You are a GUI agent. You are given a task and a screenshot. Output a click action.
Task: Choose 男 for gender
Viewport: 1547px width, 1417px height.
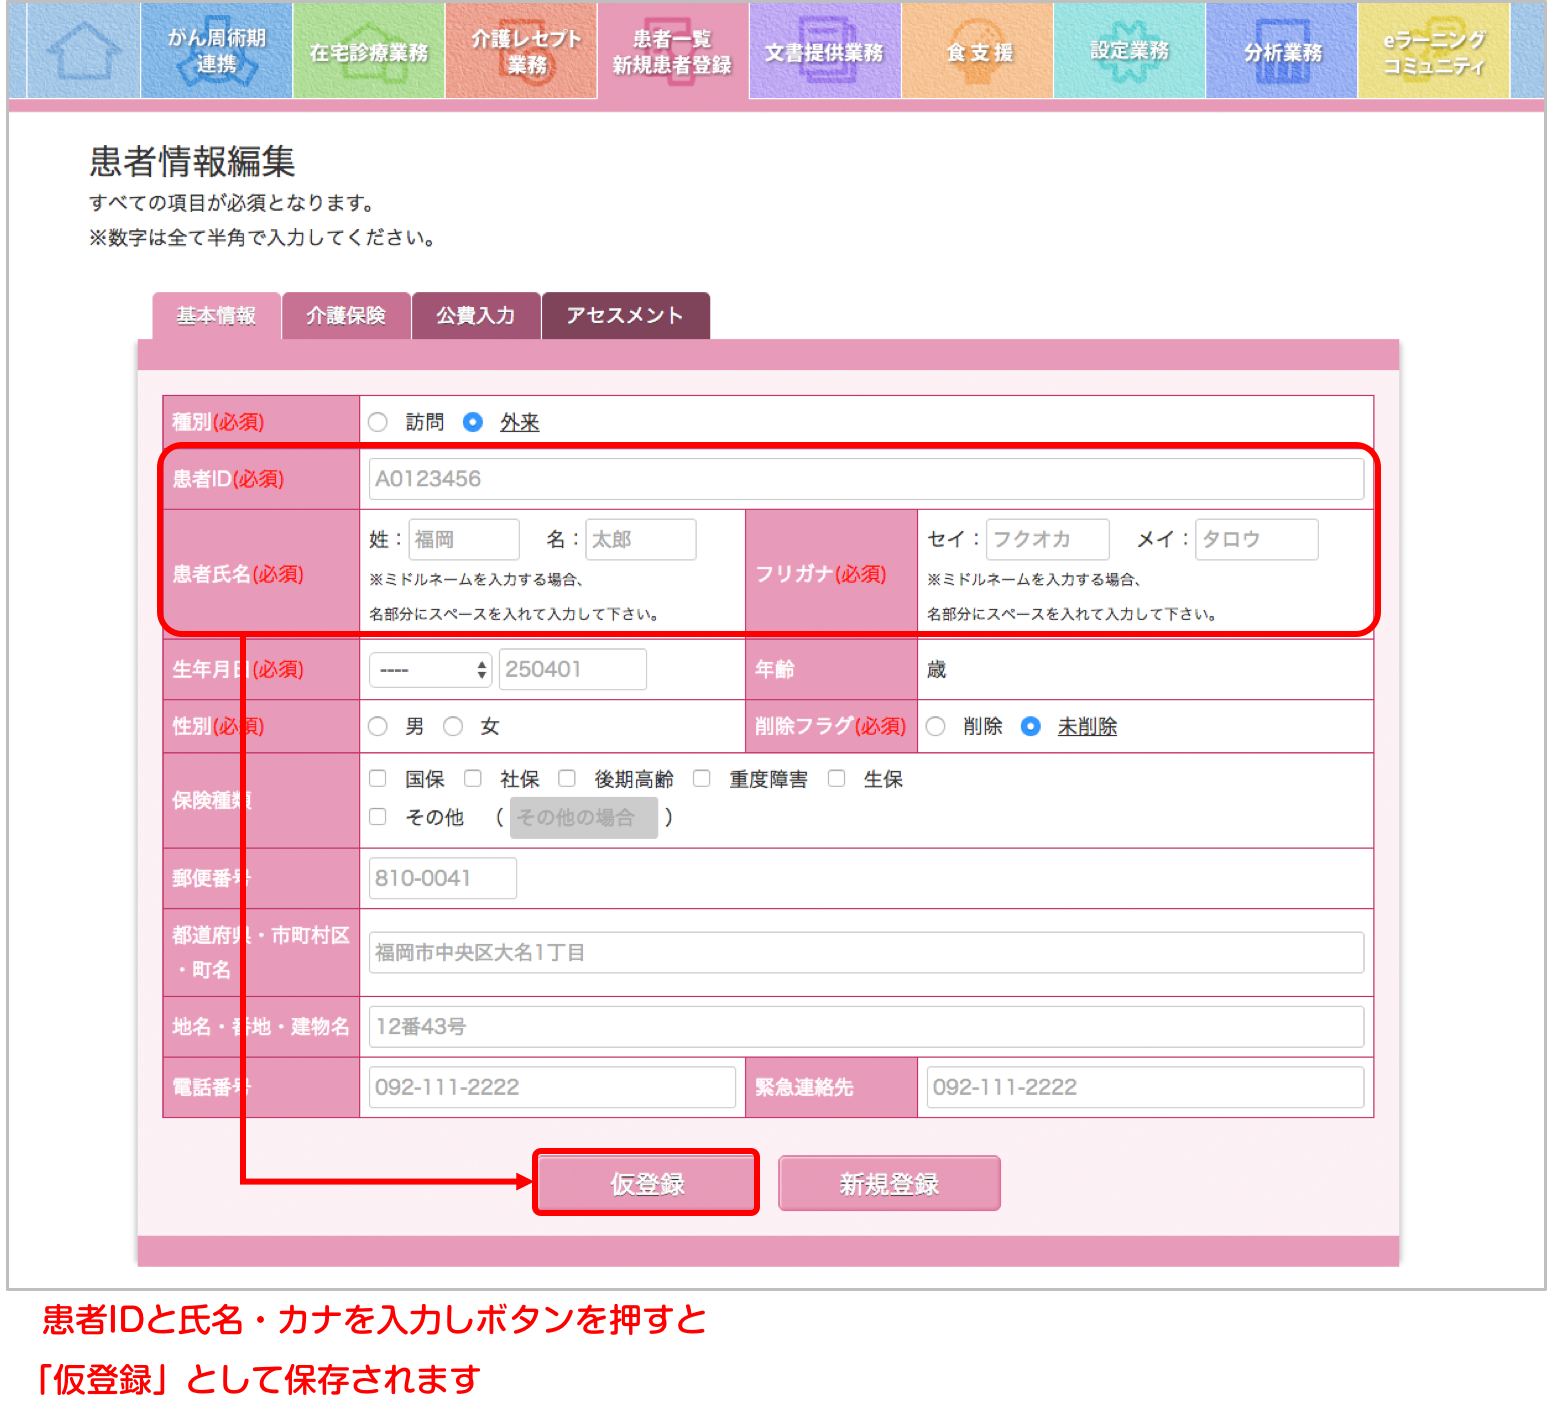[x=378, y=726]
